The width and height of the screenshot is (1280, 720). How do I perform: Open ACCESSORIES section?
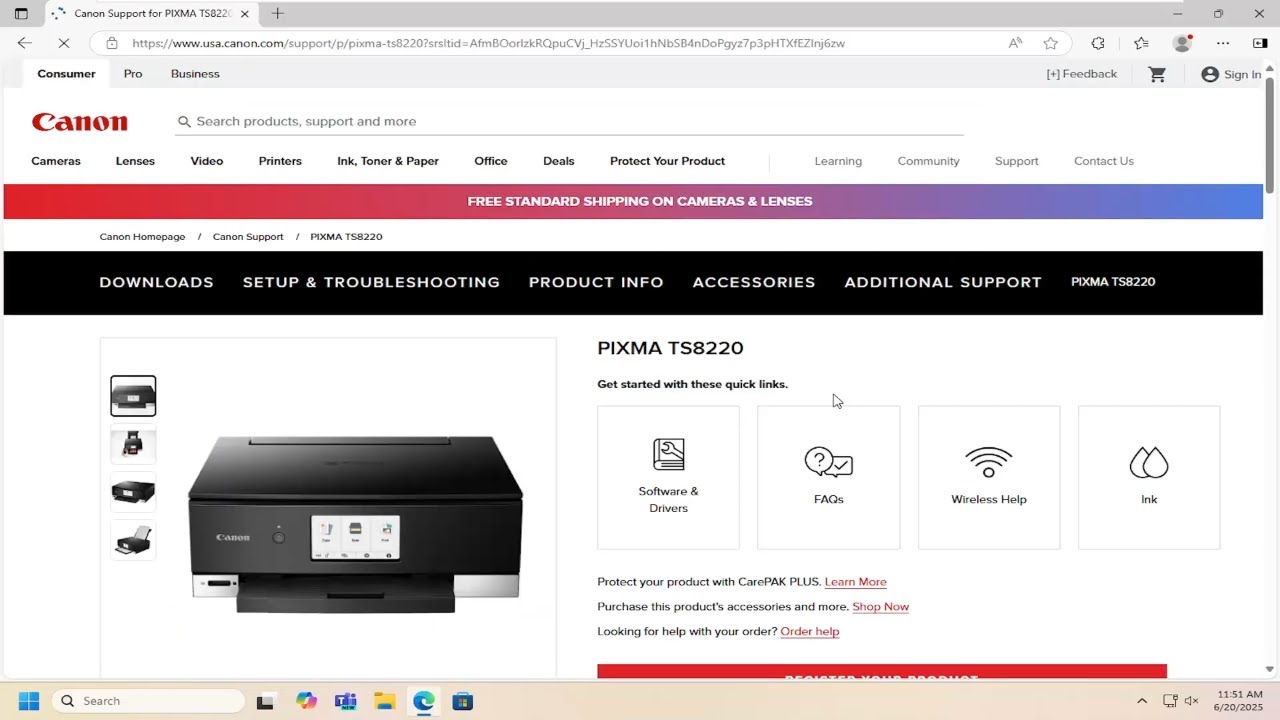tap(754, 283)
